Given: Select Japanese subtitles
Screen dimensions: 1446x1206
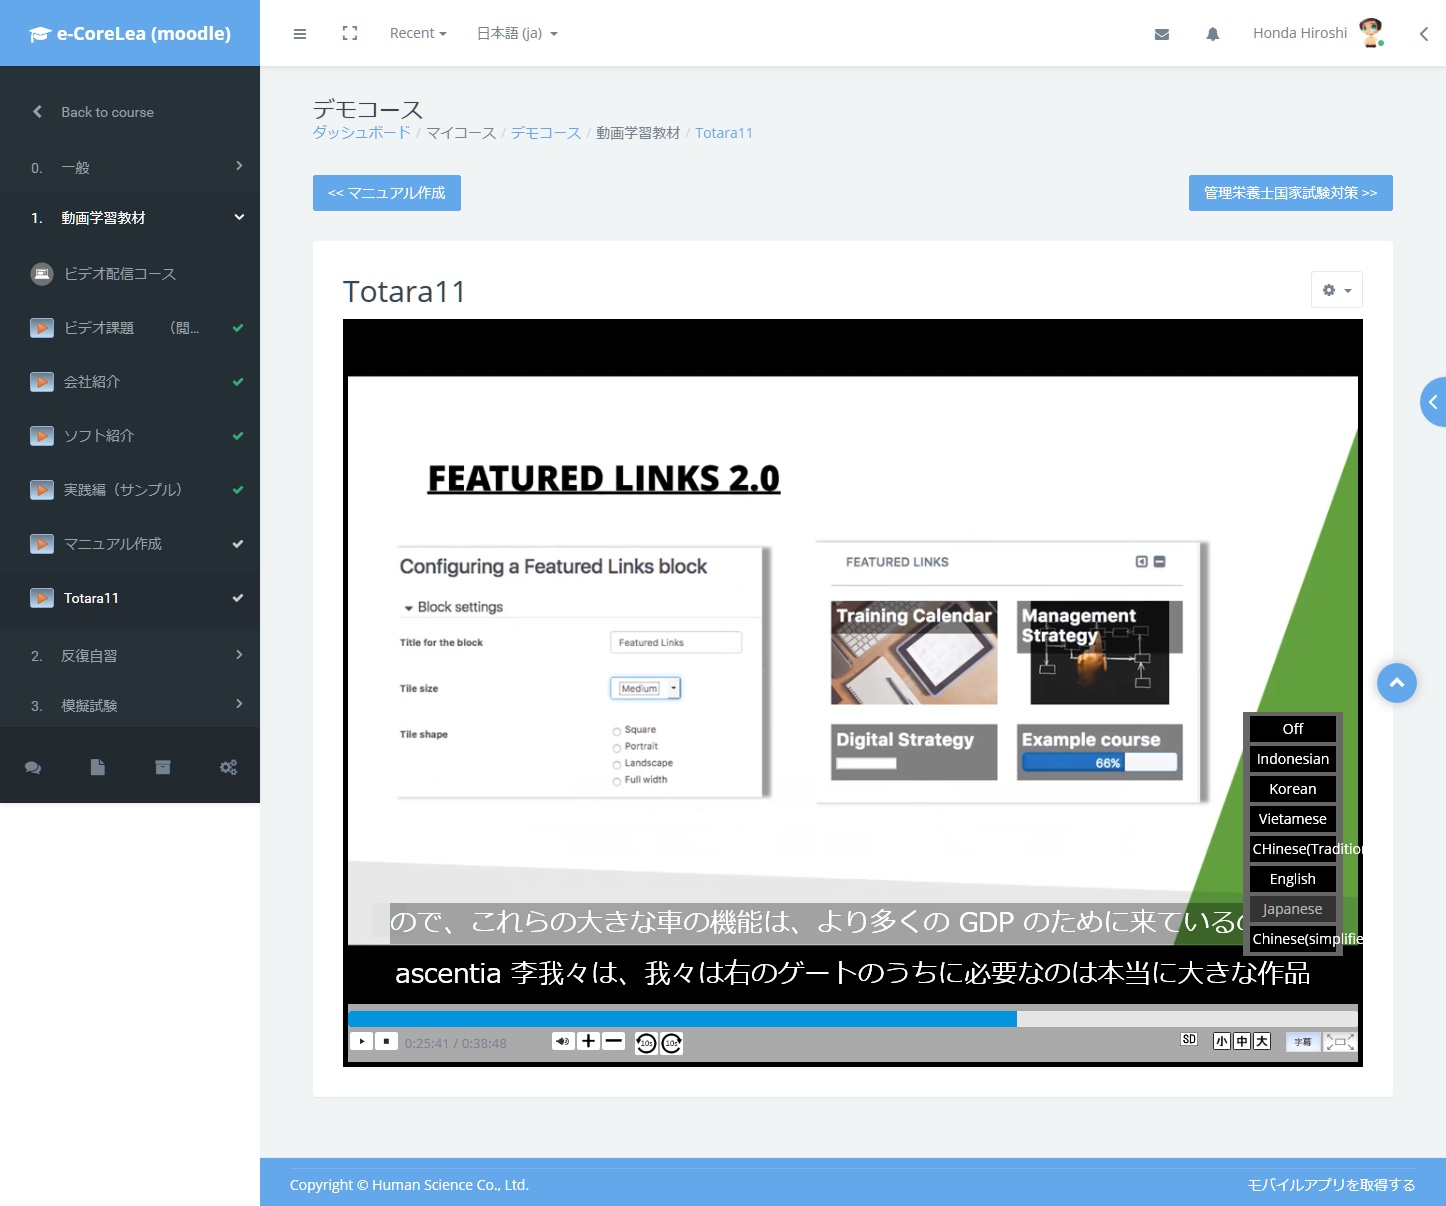Looking at the screenshot, I should pyautogui.click(x=1293, y=909).
